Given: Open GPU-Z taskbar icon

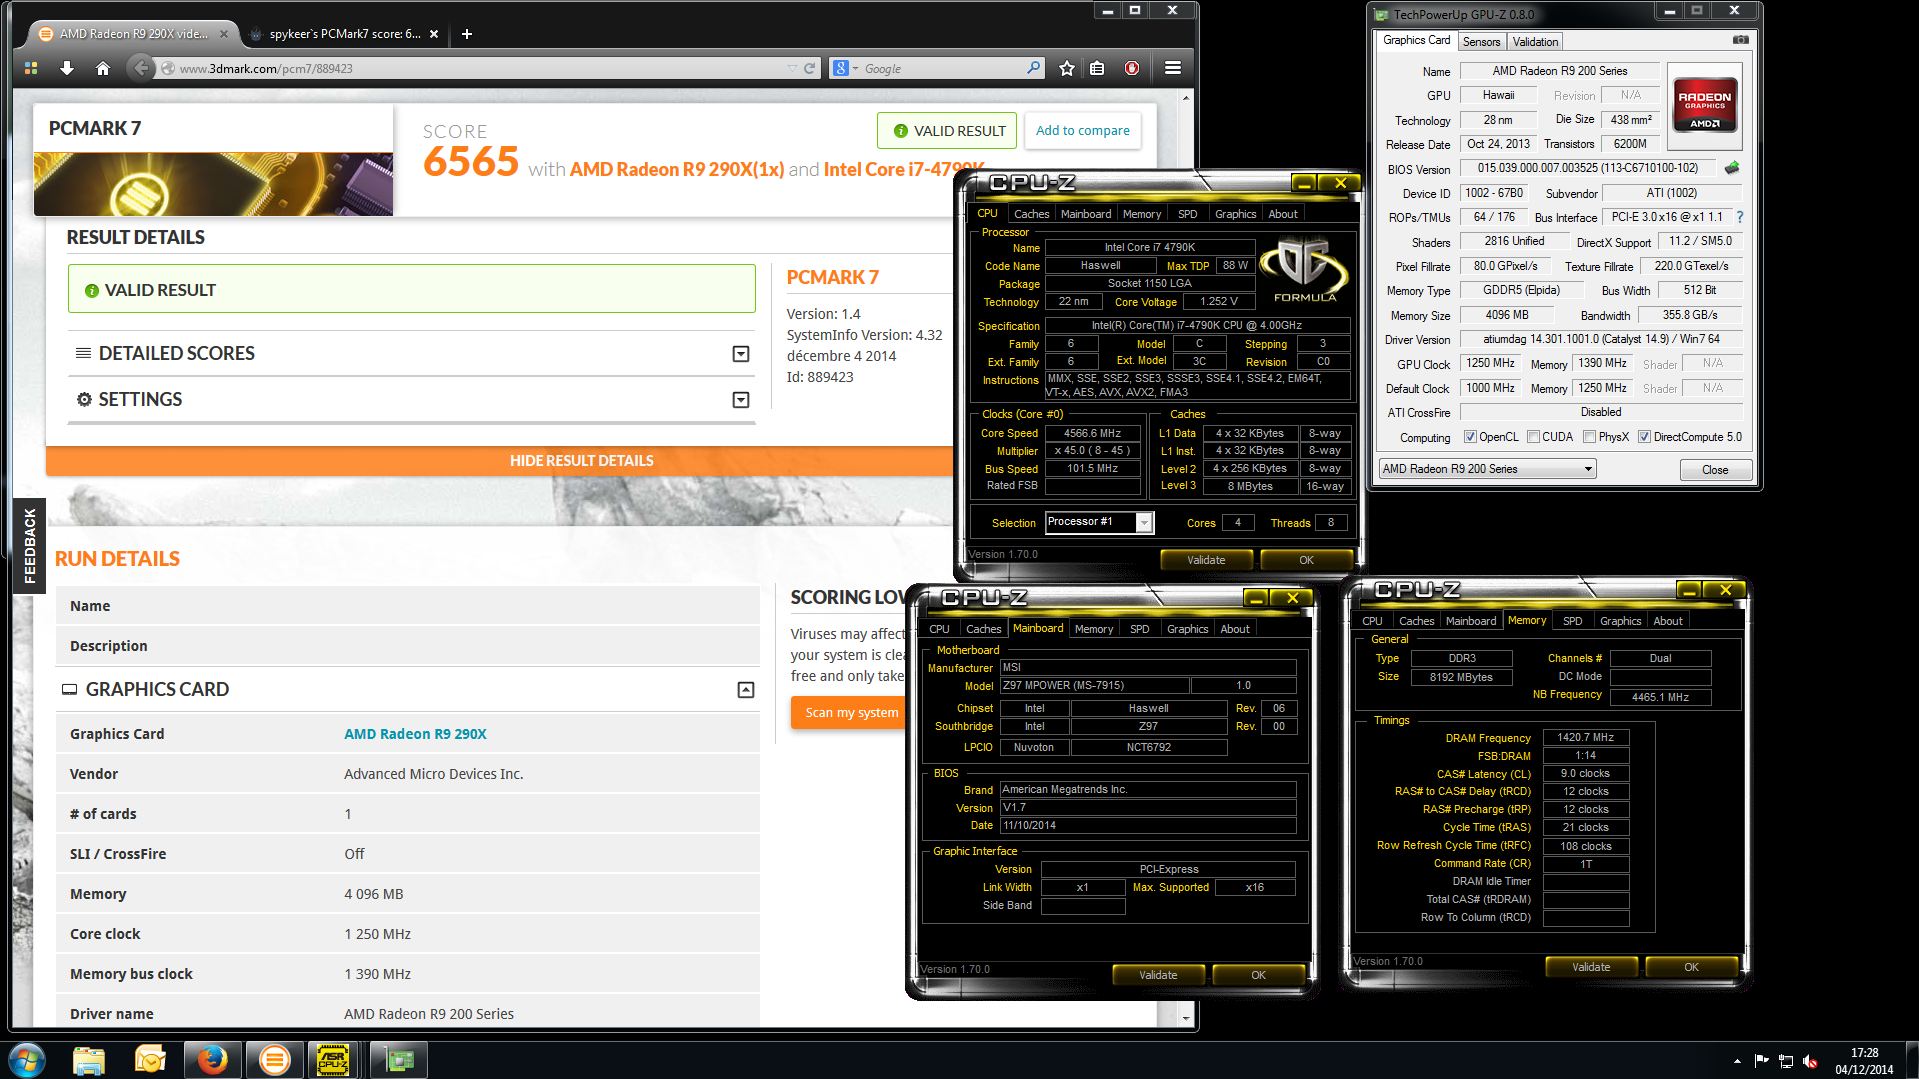Looking at the screenshot, I should pos(399,1060).
